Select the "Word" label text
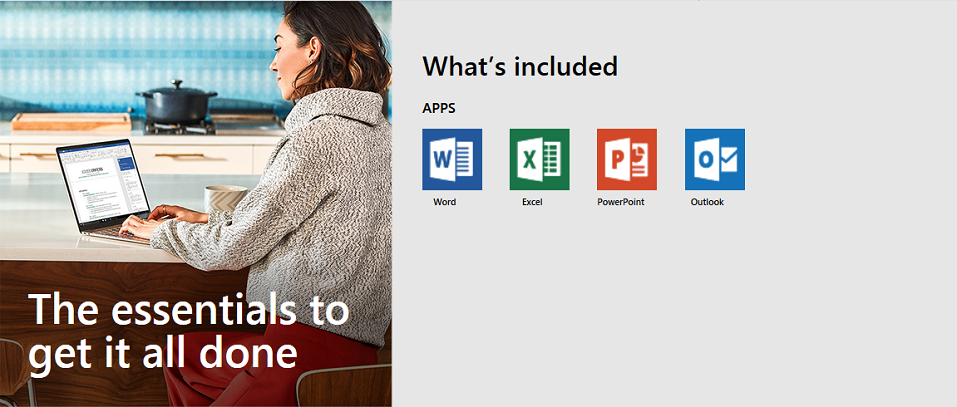Screen dimensions: 957x407 [x=444, y=202]
